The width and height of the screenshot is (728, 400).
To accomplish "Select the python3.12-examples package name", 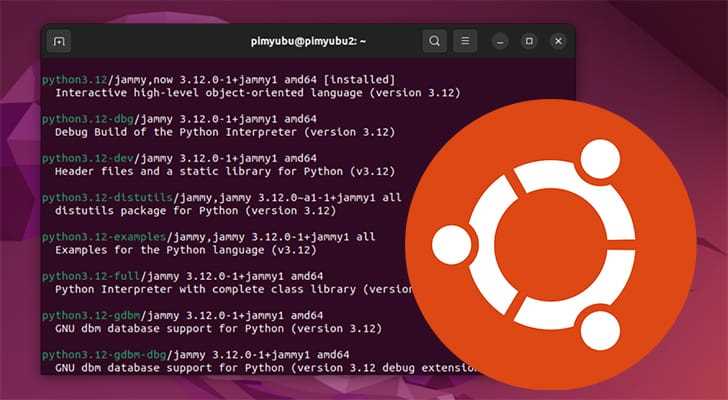I will tap(104, 238).
